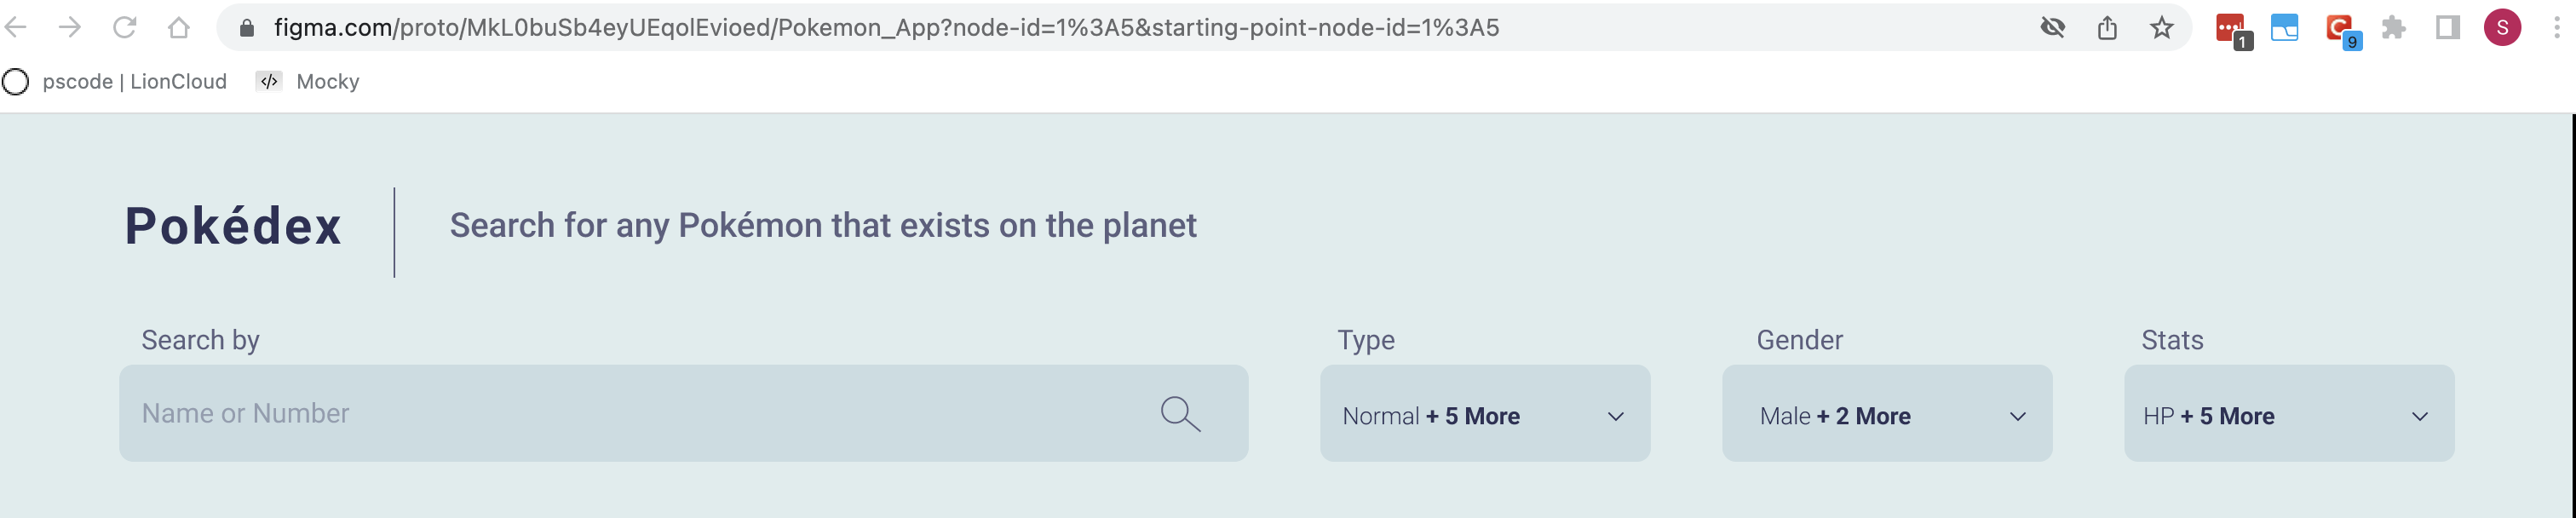Toggle the browser side panel
Viewport: 2576px width, 518px height.
click(2447, 28)
